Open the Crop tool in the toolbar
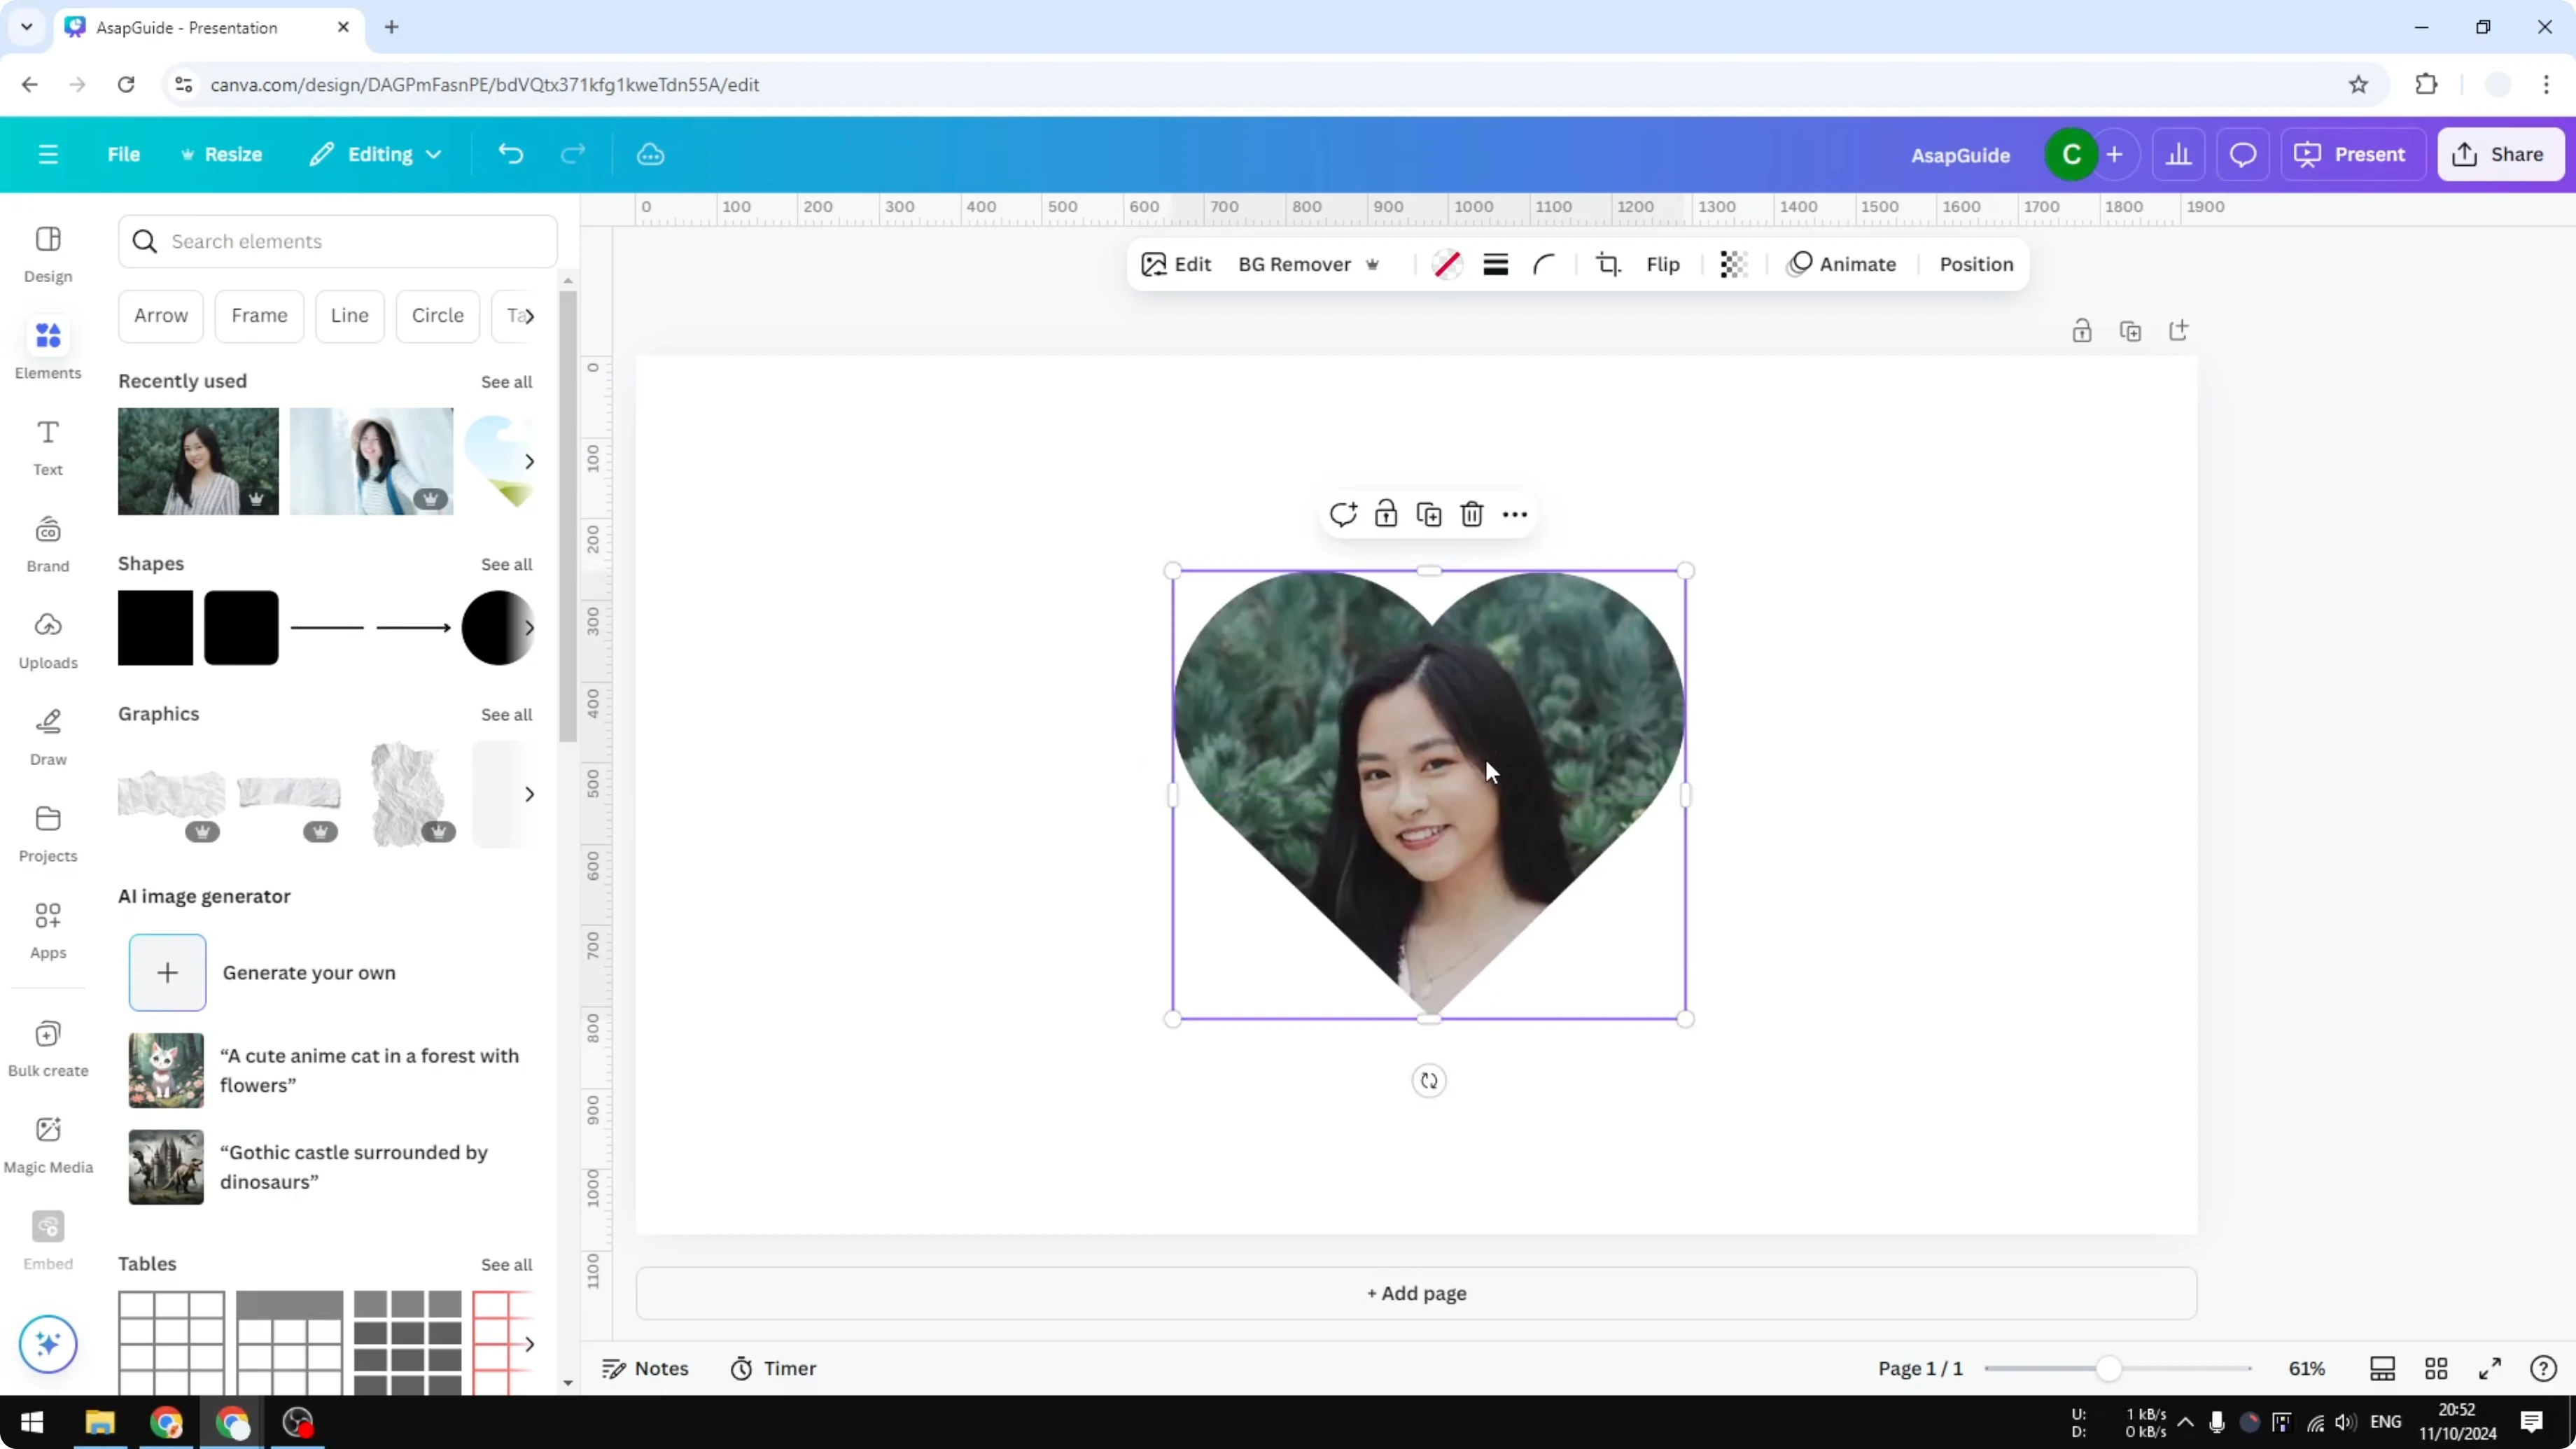 coord(1608,264)
